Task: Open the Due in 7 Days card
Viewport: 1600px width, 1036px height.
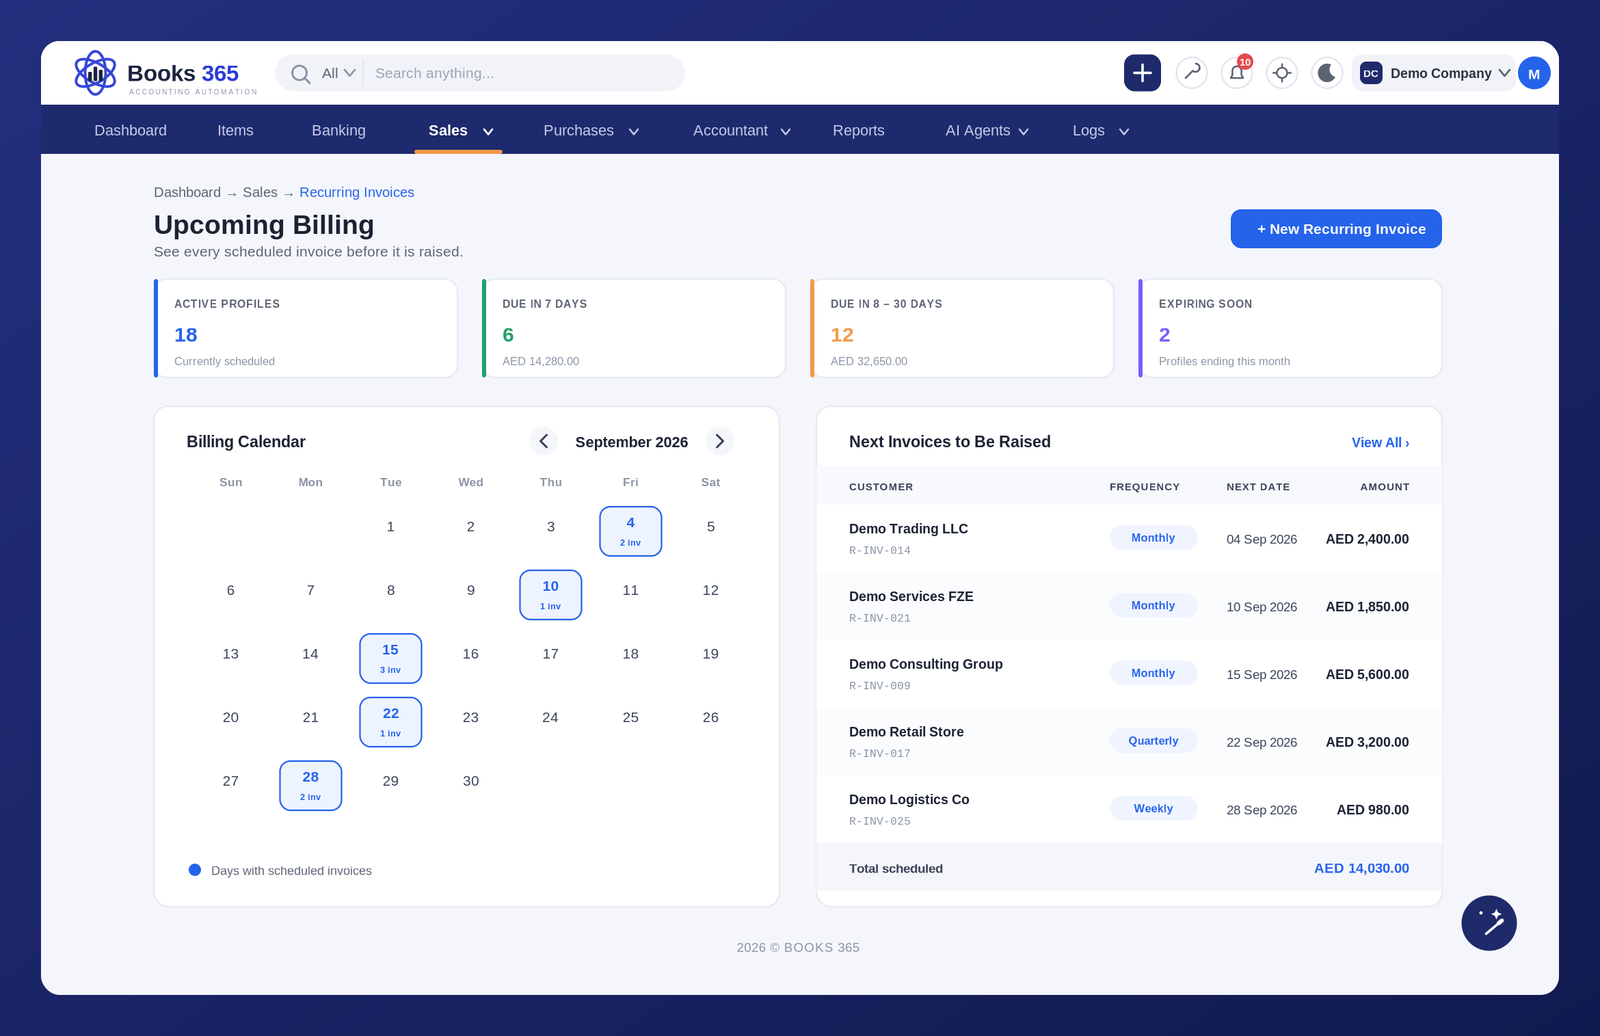Action: pyautogui.click(x=634, y=328)
